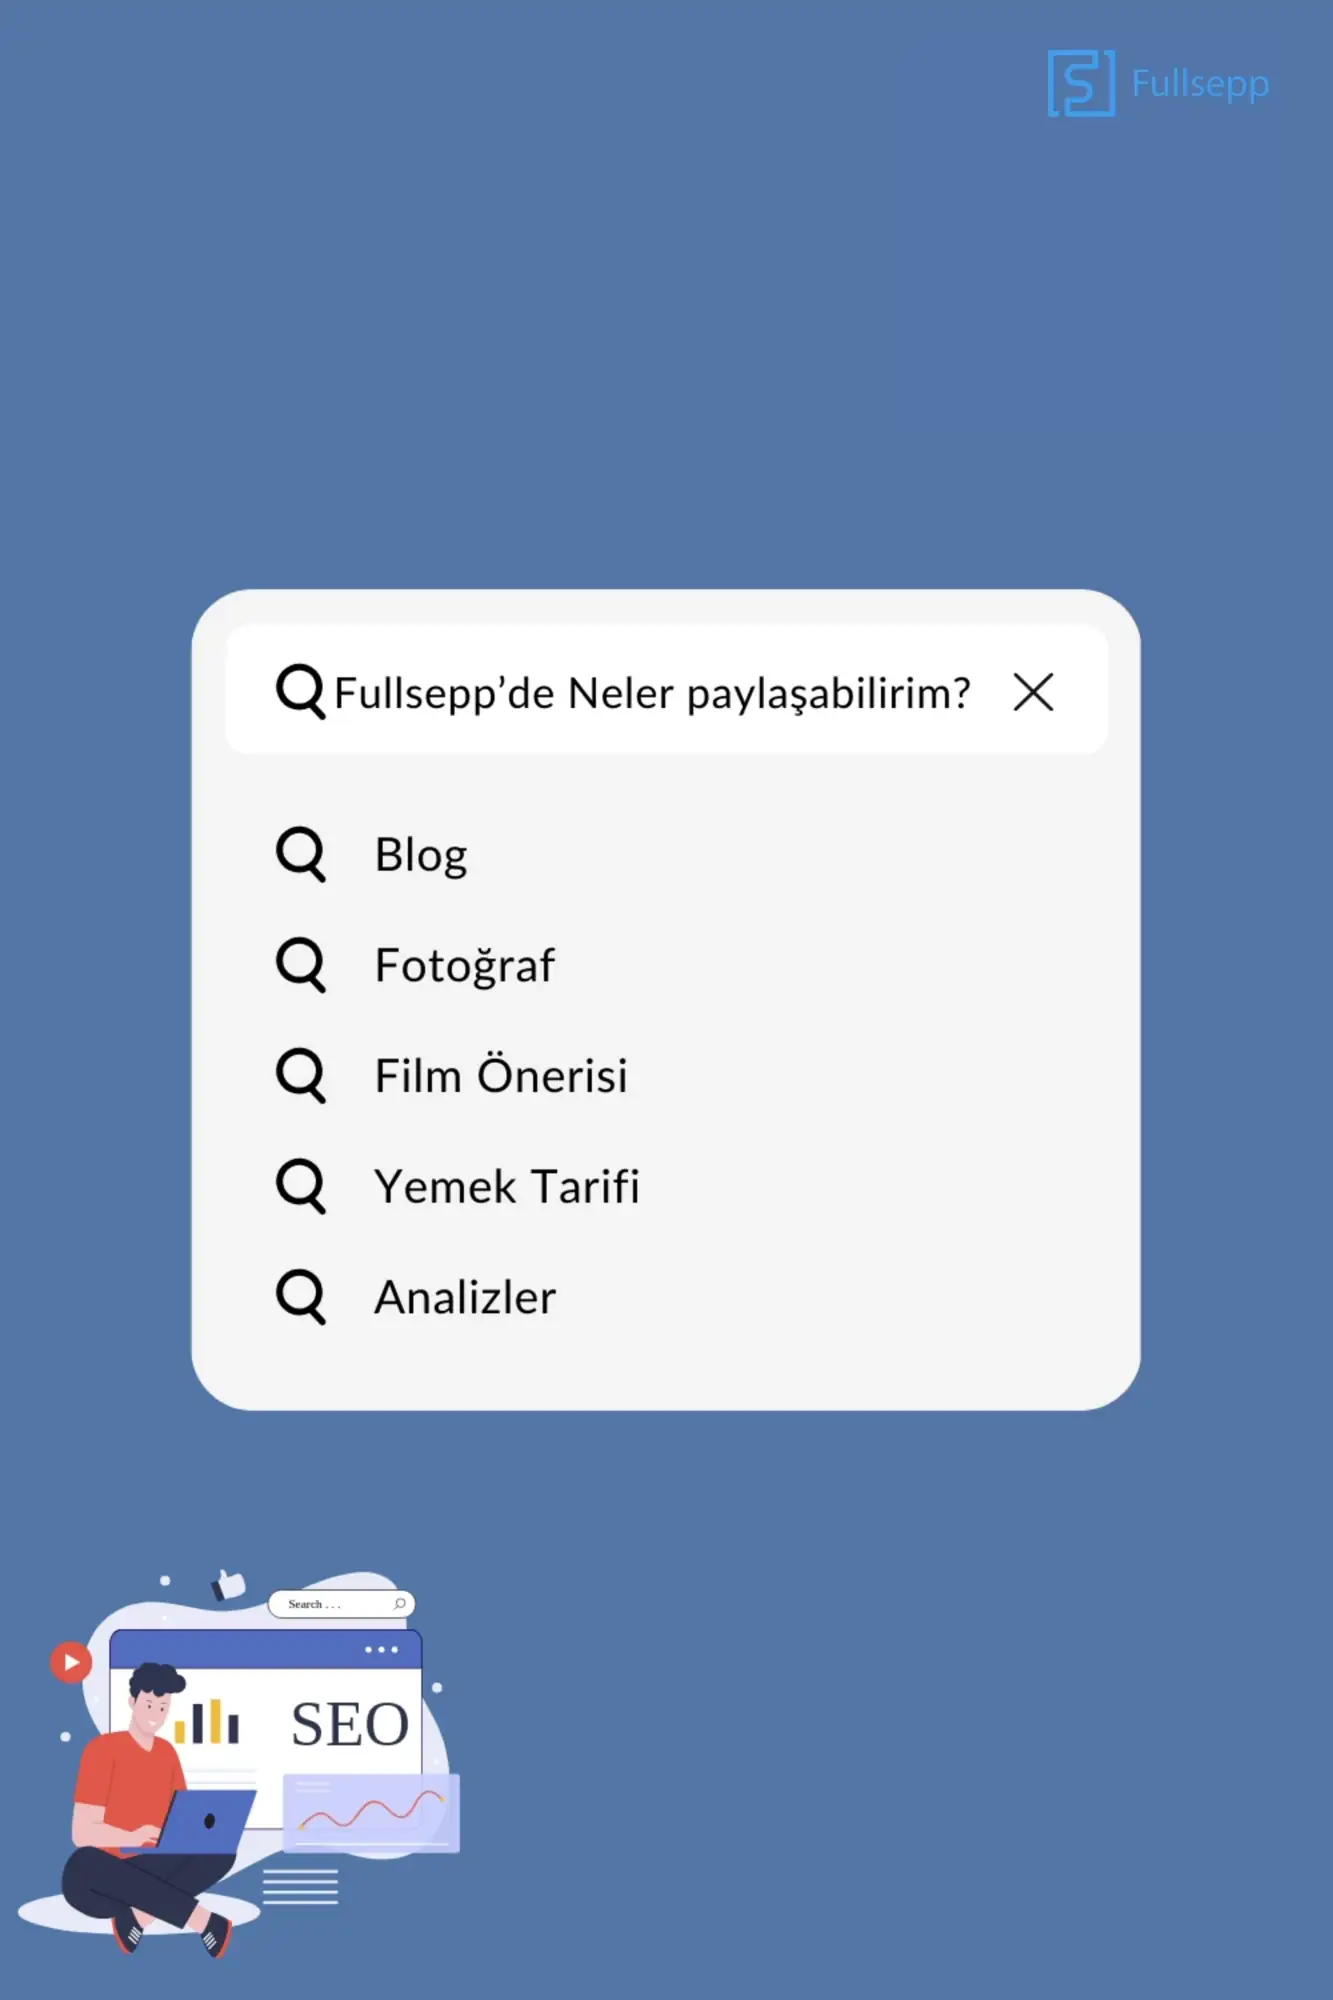The width and height of the screenshot is (1333, 2000).
Task: Select the Fotoğraf suggestion
Action: pyautogui.click(x=464, y=966)
